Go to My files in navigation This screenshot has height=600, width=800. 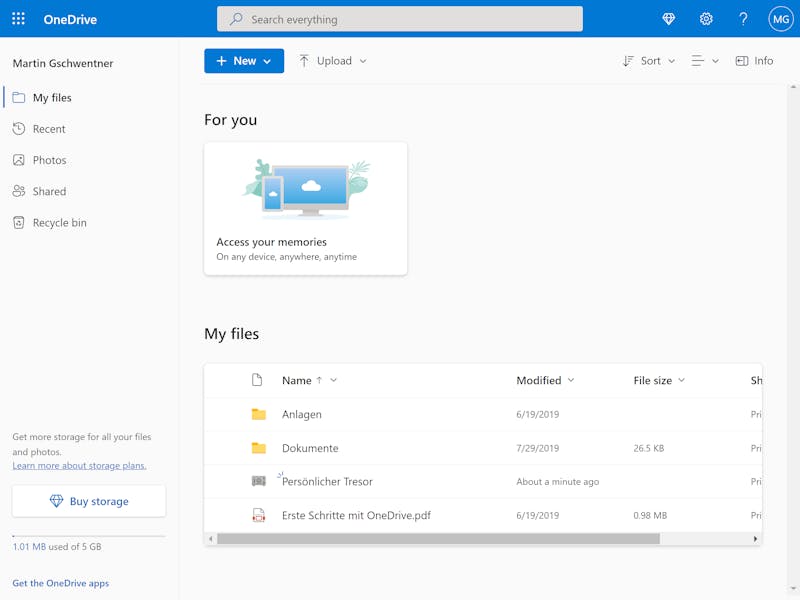pyautogui.click(x=52, y=97)
